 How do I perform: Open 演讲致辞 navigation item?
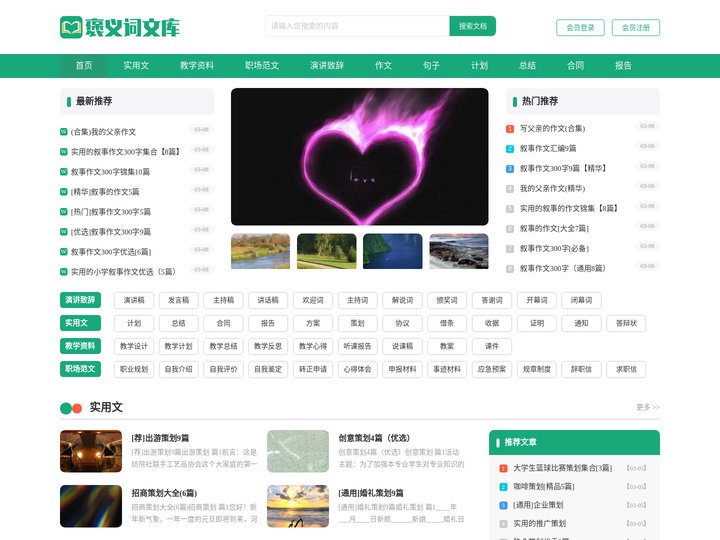tap(327, 66)
